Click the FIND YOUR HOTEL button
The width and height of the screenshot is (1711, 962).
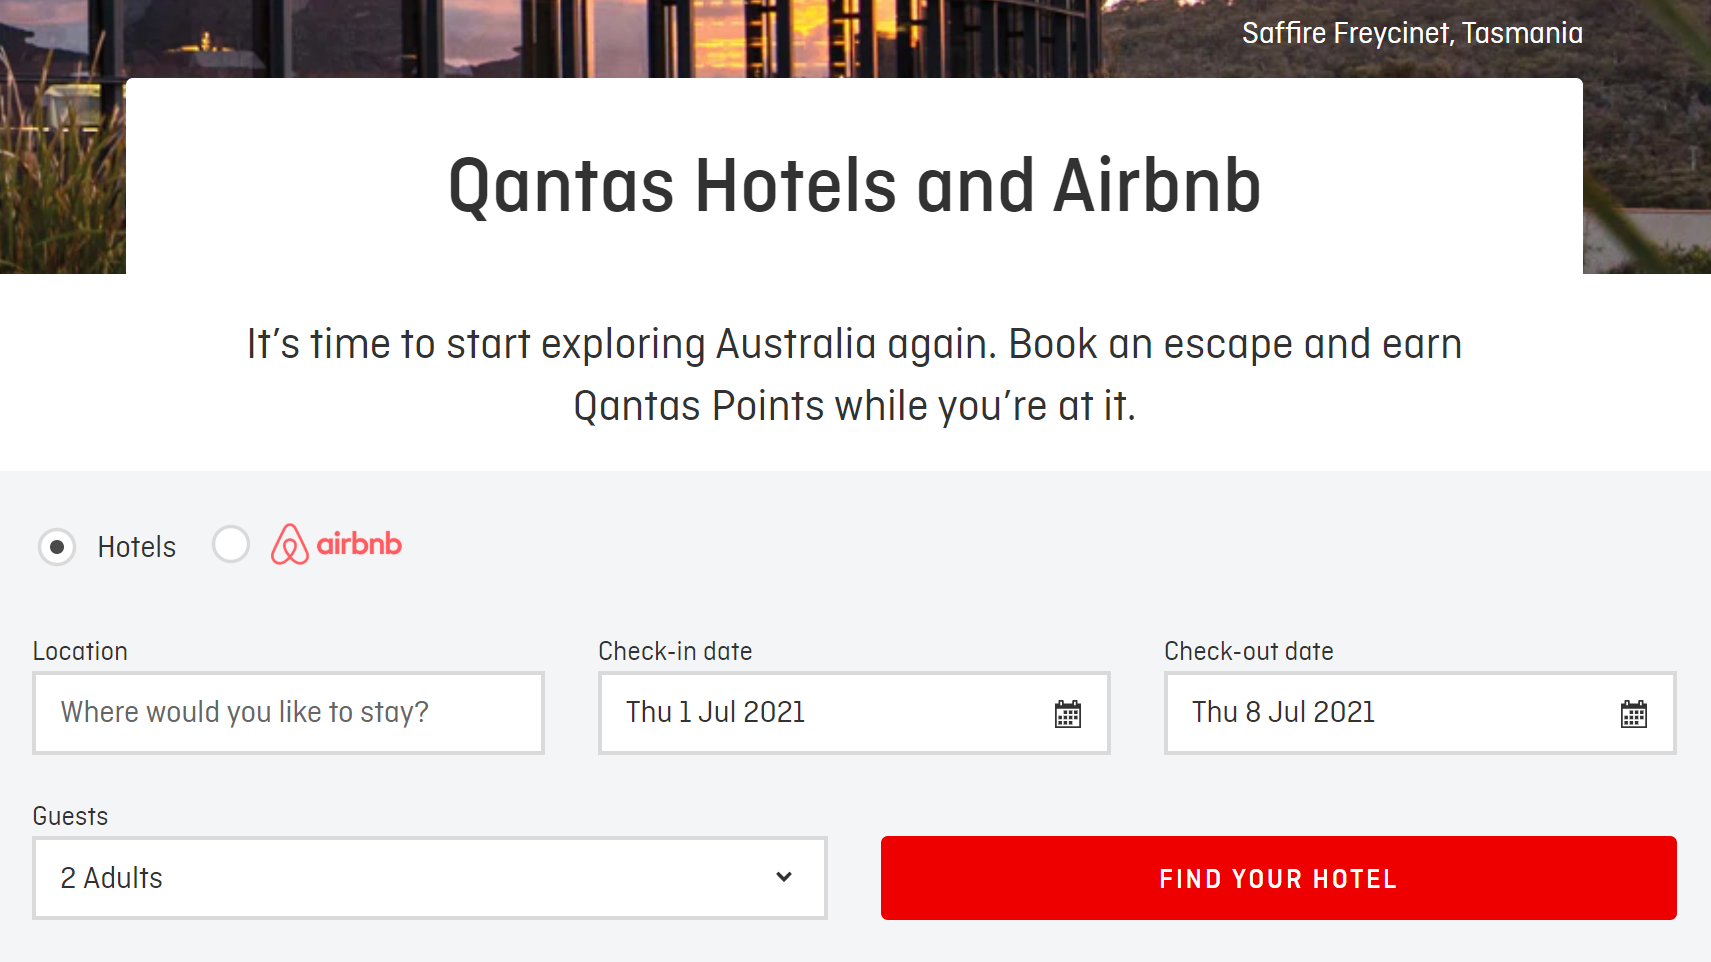(x=1278, y=878)
